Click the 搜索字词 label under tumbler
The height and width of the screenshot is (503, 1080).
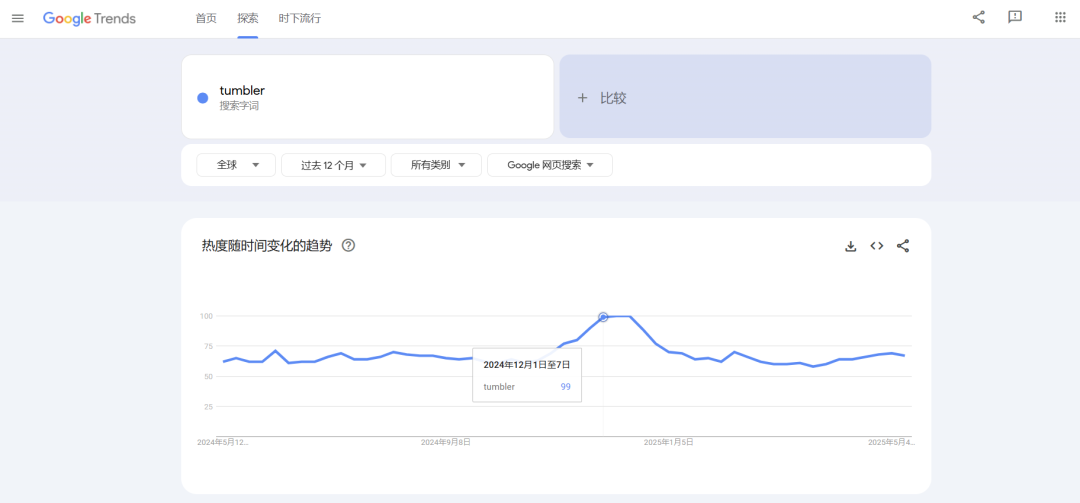[239, 106]
